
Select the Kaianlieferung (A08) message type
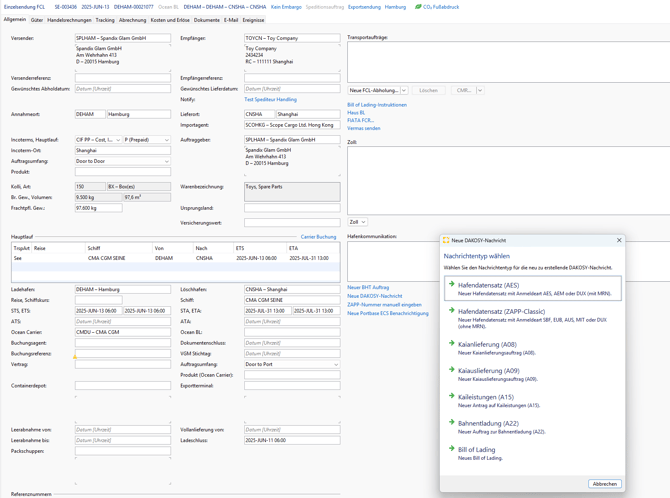[533, 348]
